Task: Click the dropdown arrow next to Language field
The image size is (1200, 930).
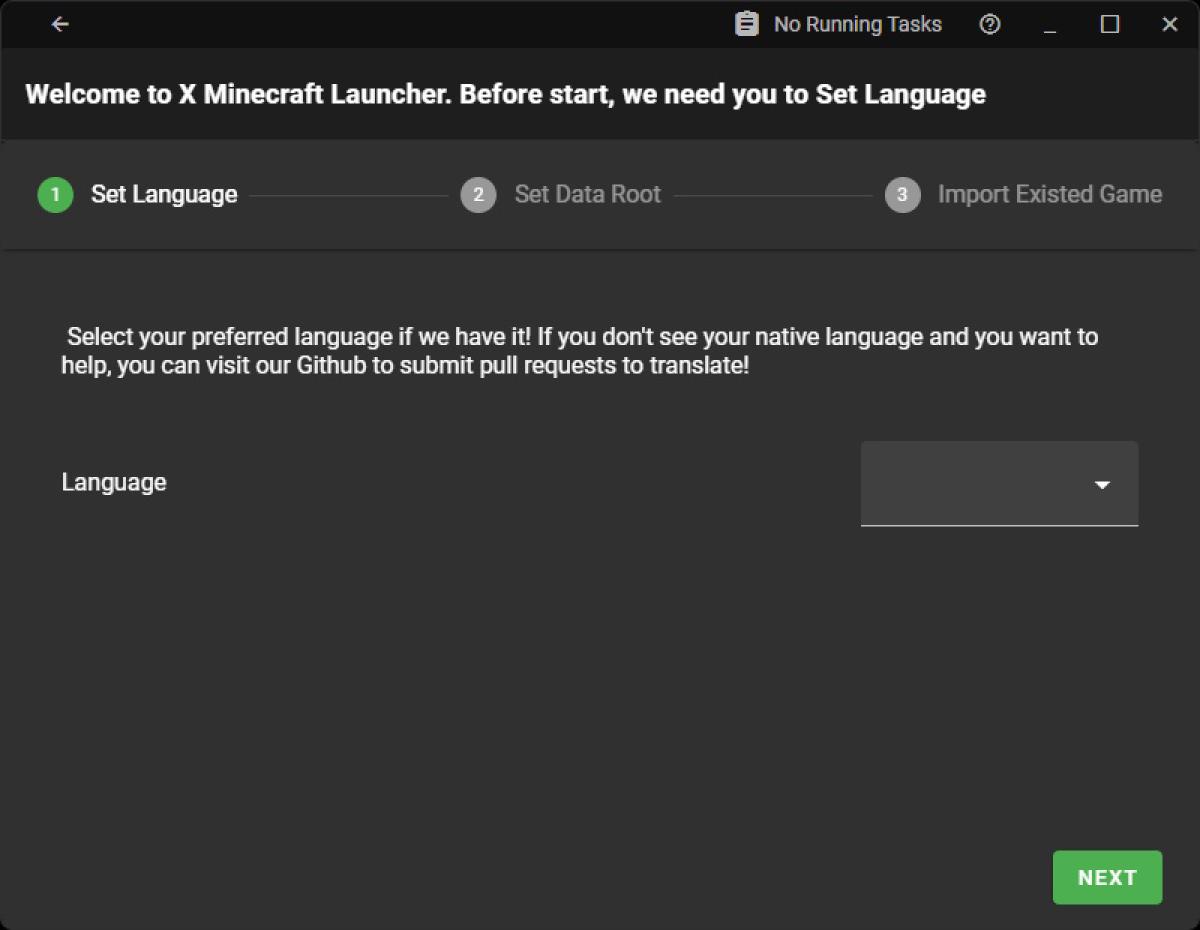Action: point(1102,484)
